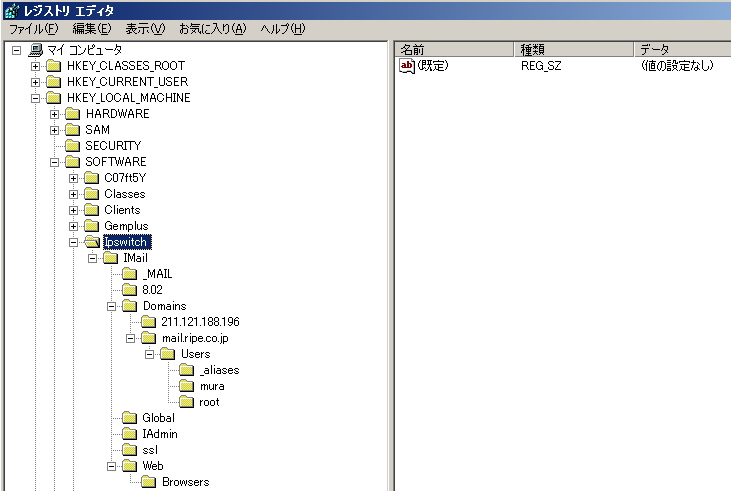Click the HKEY_LOCAL_MACHINE folder icon
The image size is (731, 491).
click(54, 98)
